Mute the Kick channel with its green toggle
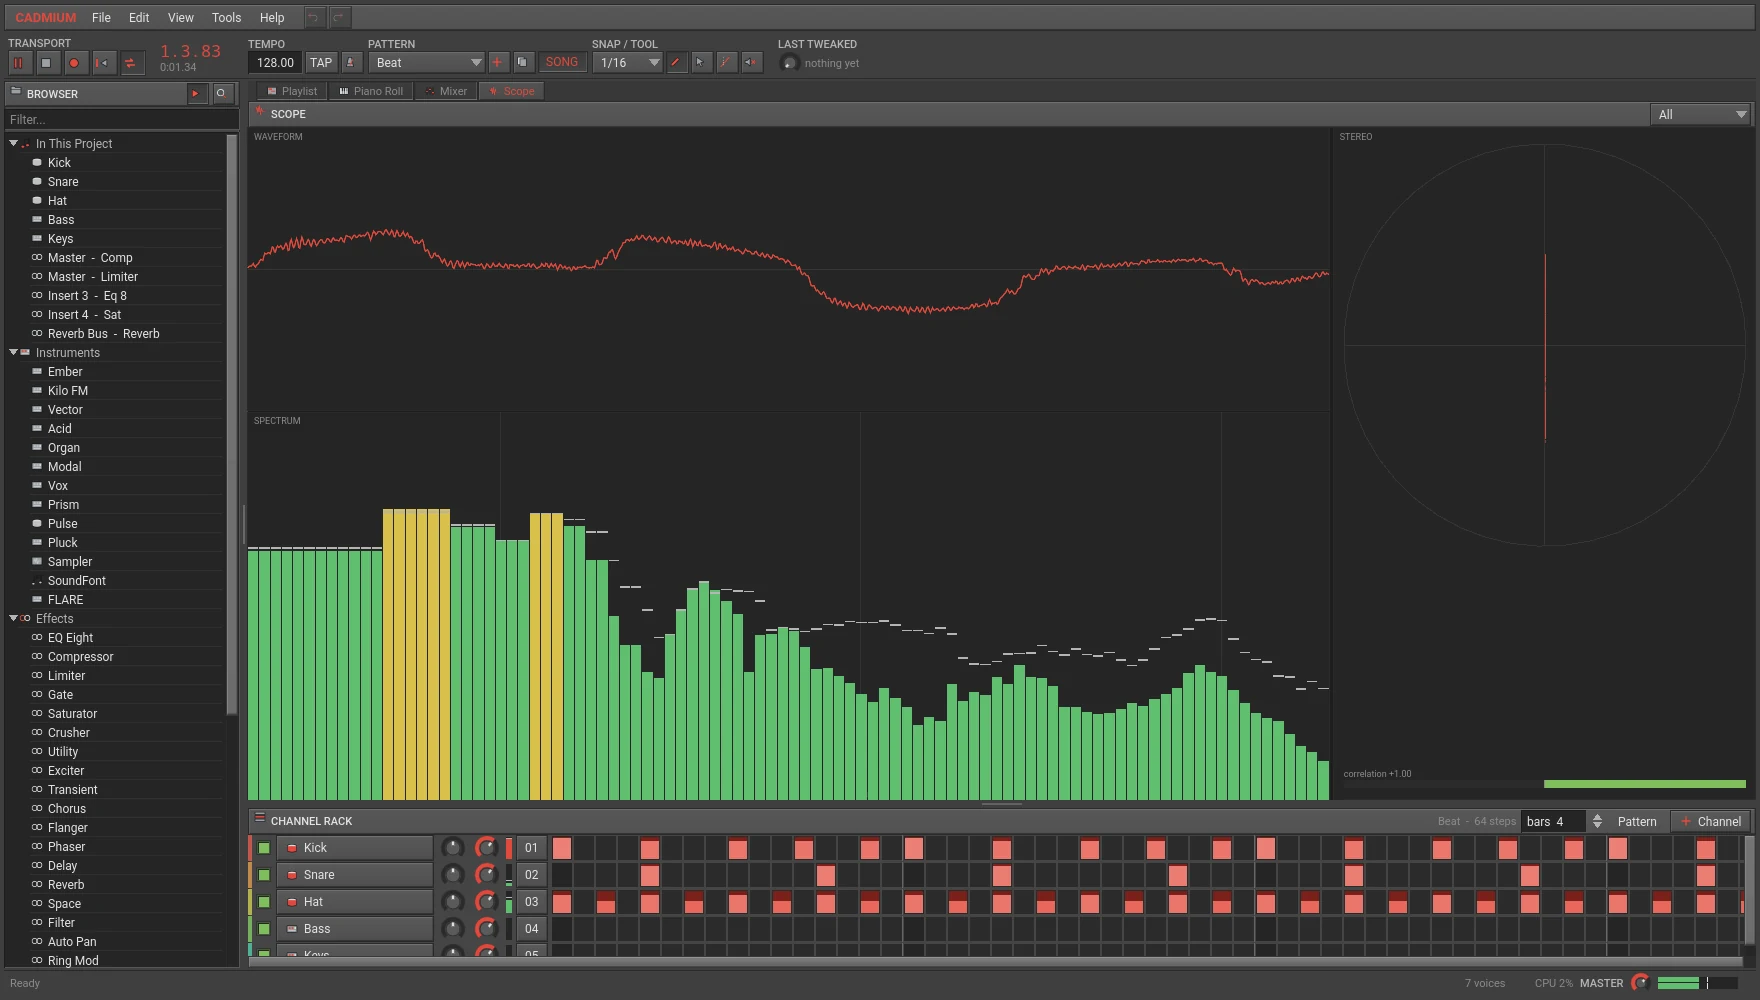Screen dimensions: 1760x1000 click(x=264, y=848)
